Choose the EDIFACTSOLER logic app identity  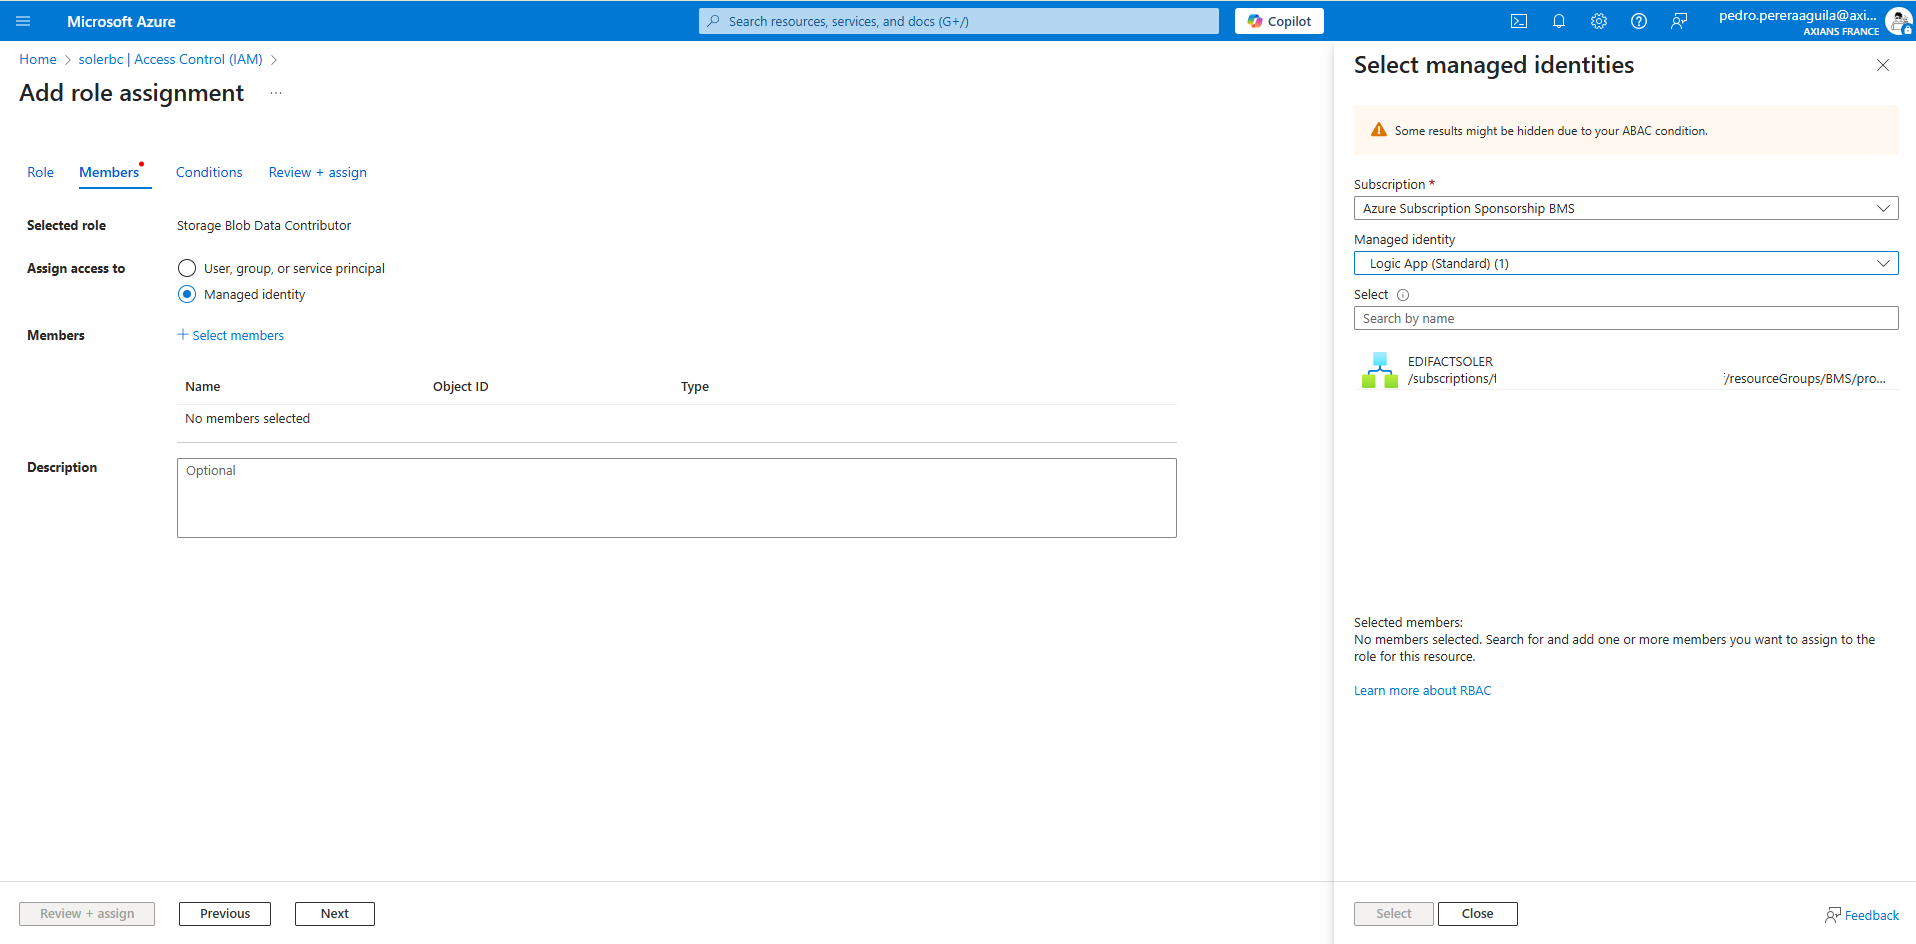click(x=1450, y=370)
